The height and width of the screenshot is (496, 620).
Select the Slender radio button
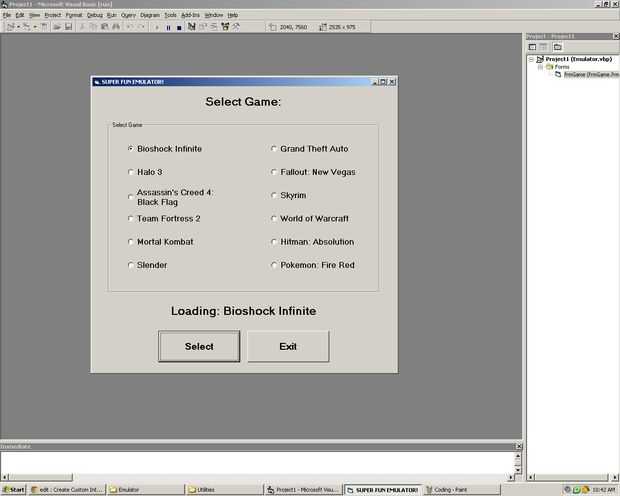click(130, 265)
